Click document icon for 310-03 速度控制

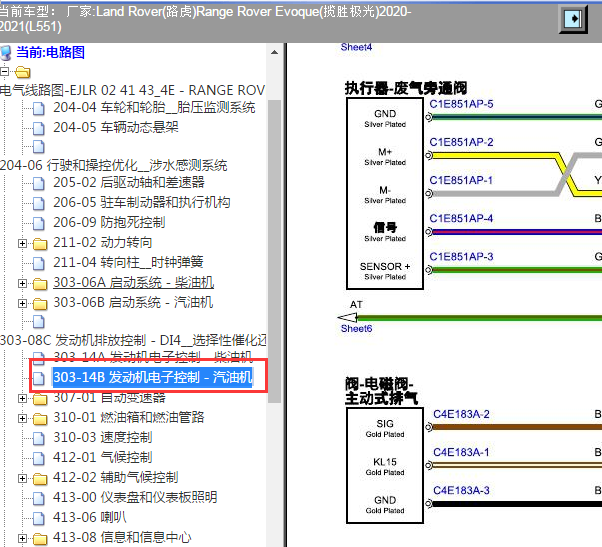pos(39,438)
